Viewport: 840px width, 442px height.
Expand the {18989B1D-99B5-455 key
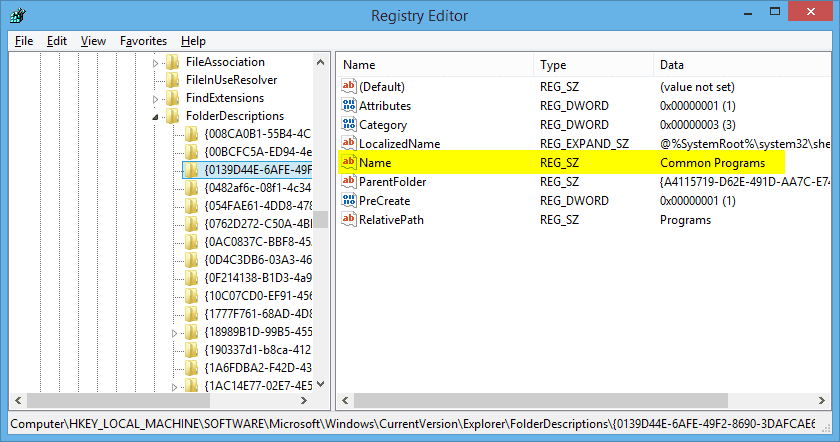[174, 333]
